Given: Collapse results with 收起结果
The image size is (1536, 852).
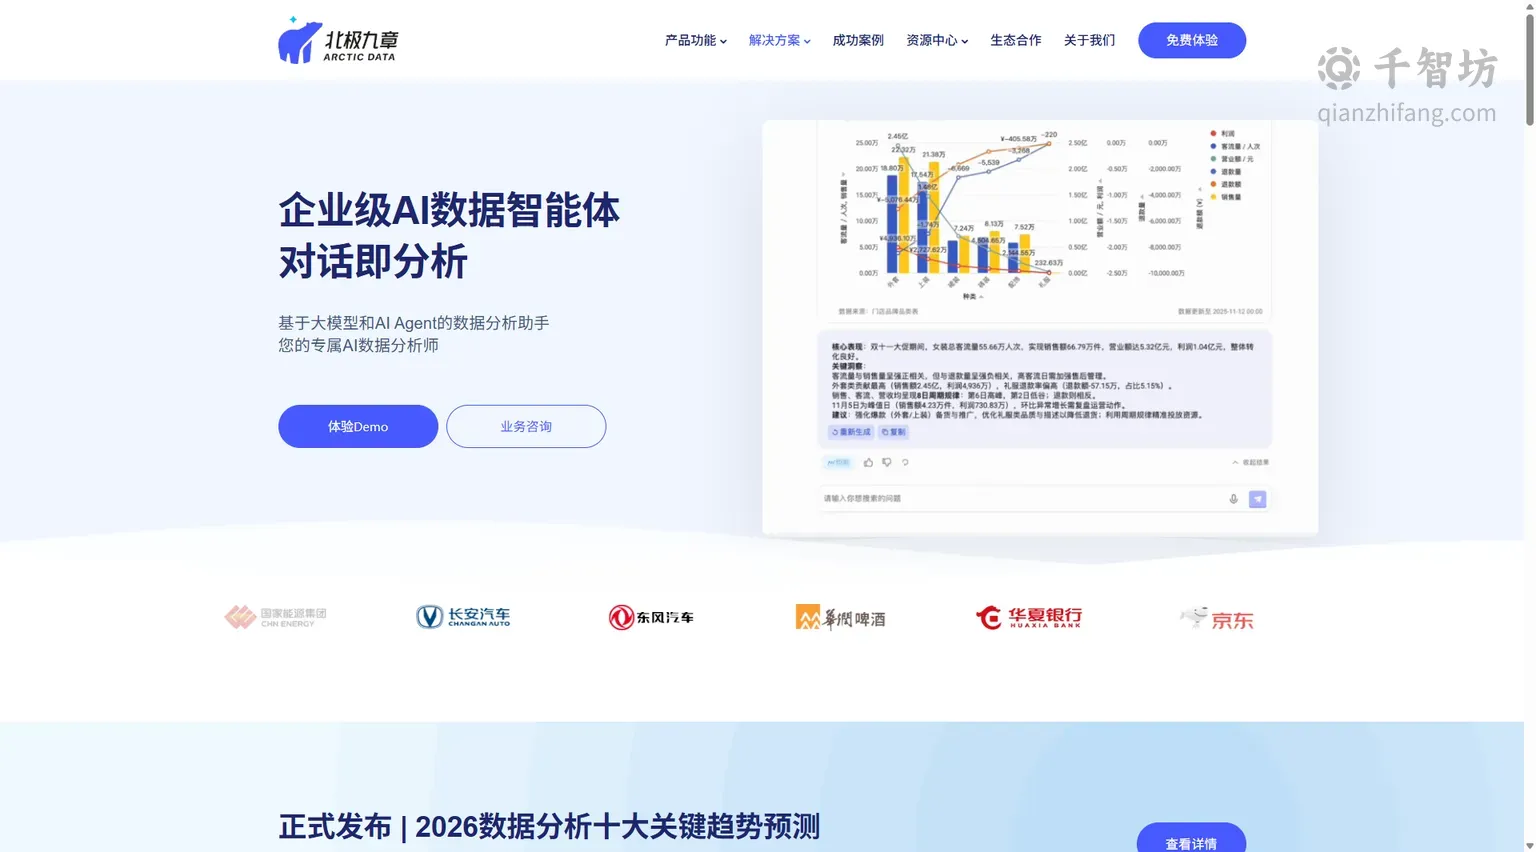Looking at the screenshot, I should (1251, 462).
